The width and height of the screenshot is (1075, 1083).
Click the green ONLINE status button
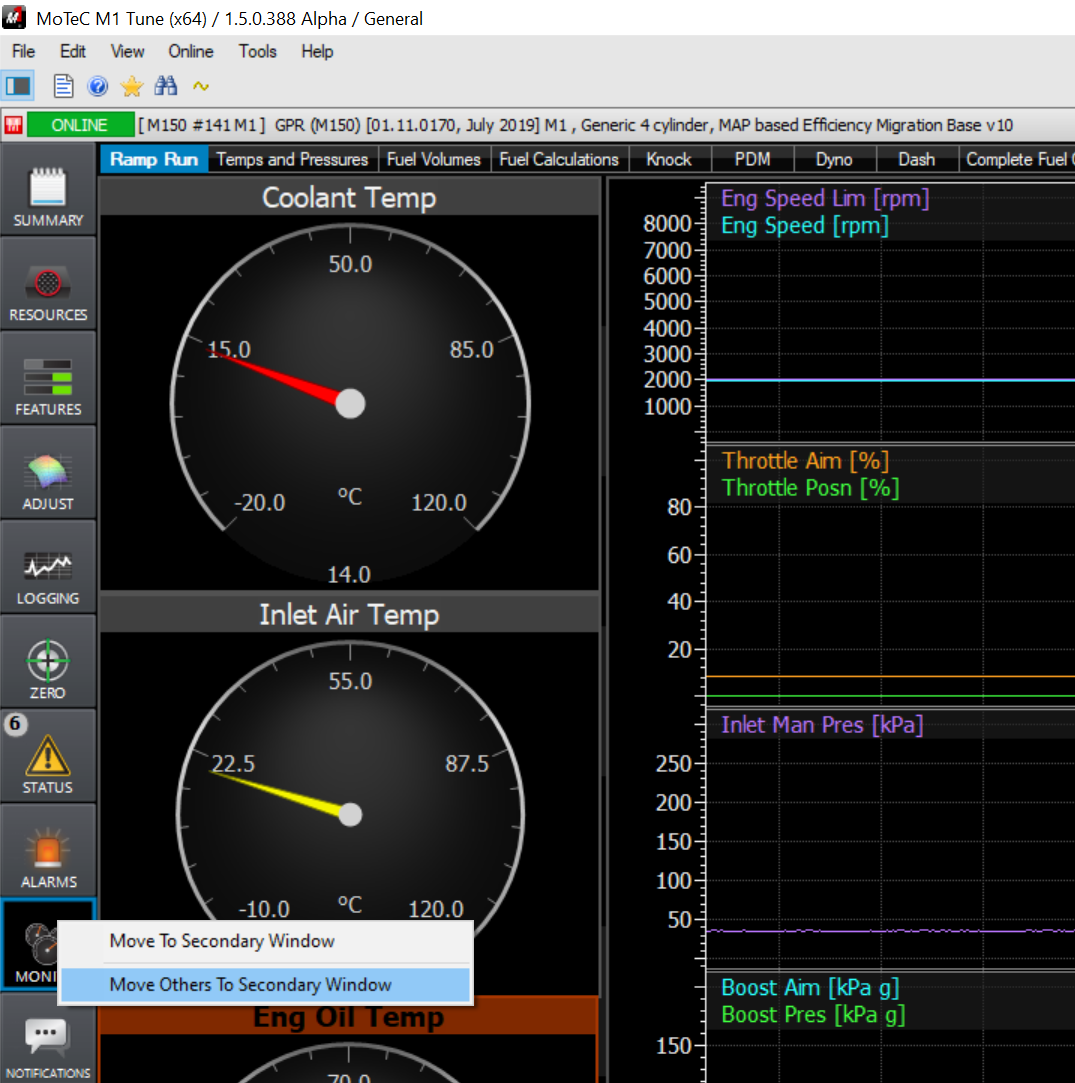[80, 125]
